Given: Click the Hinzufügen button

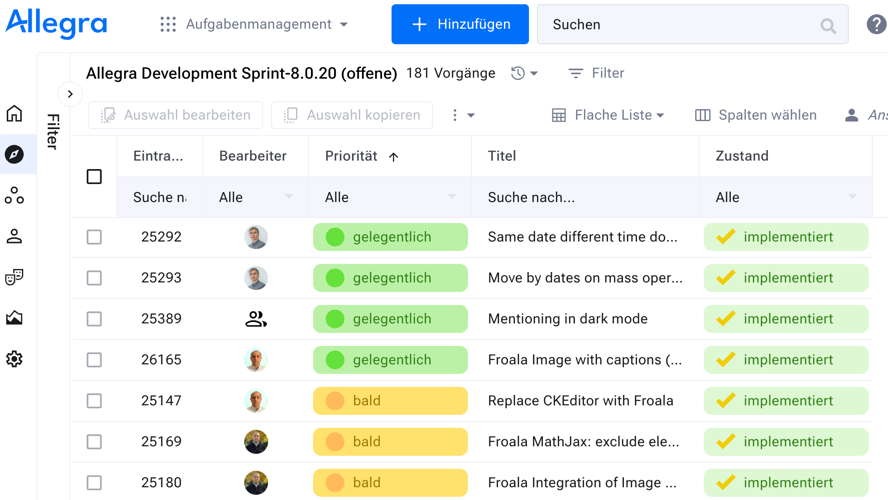Looking at the screenshot, I should coord(460,24).
